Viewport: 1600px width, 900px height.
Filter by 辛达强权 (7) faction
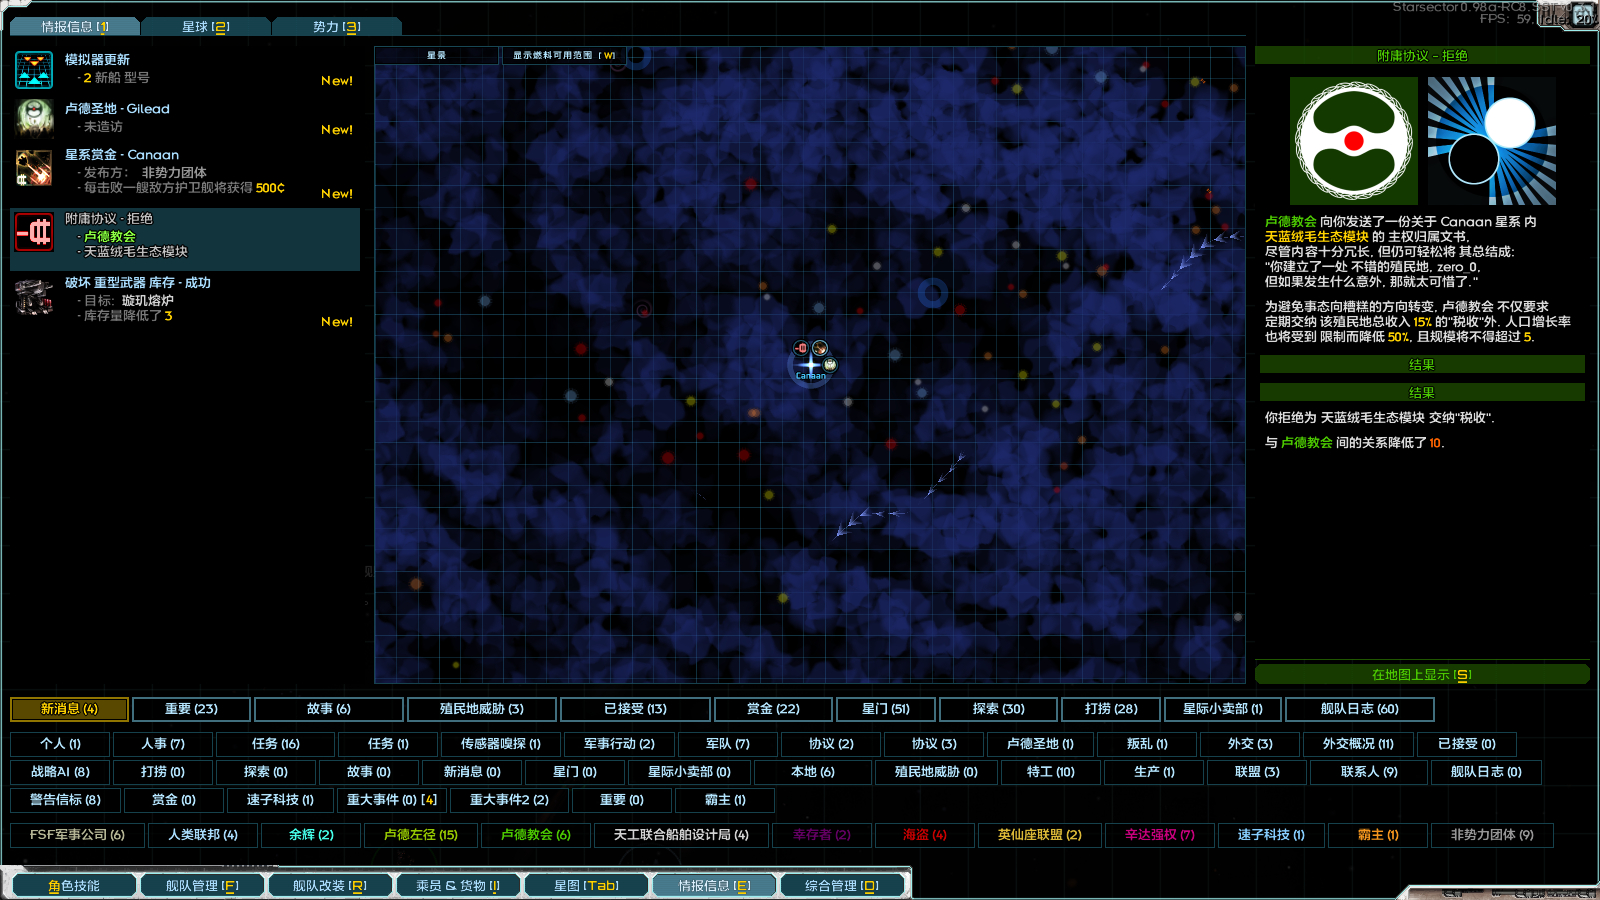1160,835
